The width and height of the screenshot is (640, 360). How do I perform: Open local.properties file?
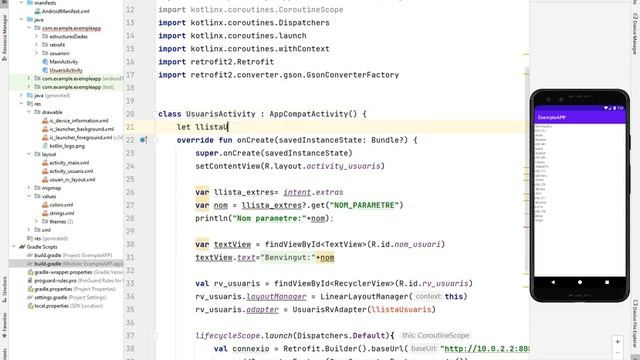click(x=65, y=306)
